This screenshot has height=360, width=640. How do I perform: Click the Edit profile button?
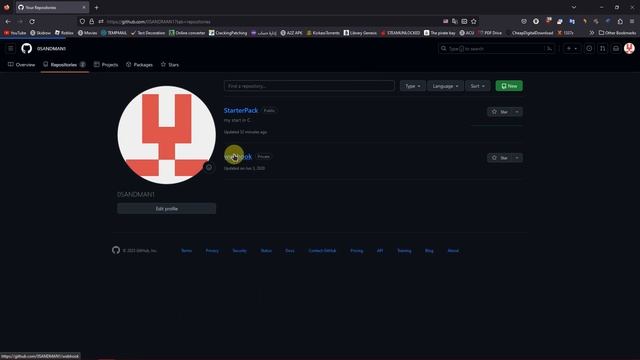167,209
